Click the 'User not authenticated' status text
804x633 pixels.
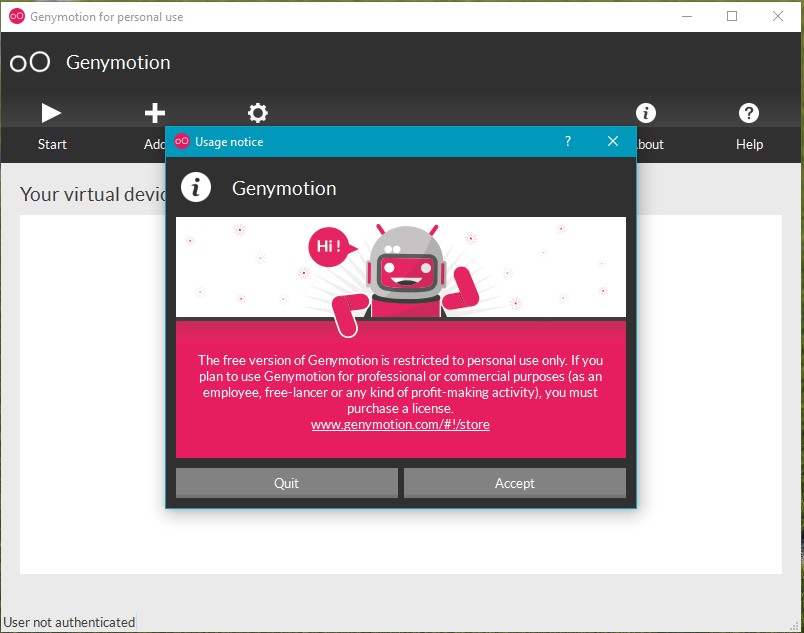[x=69, y=622]
